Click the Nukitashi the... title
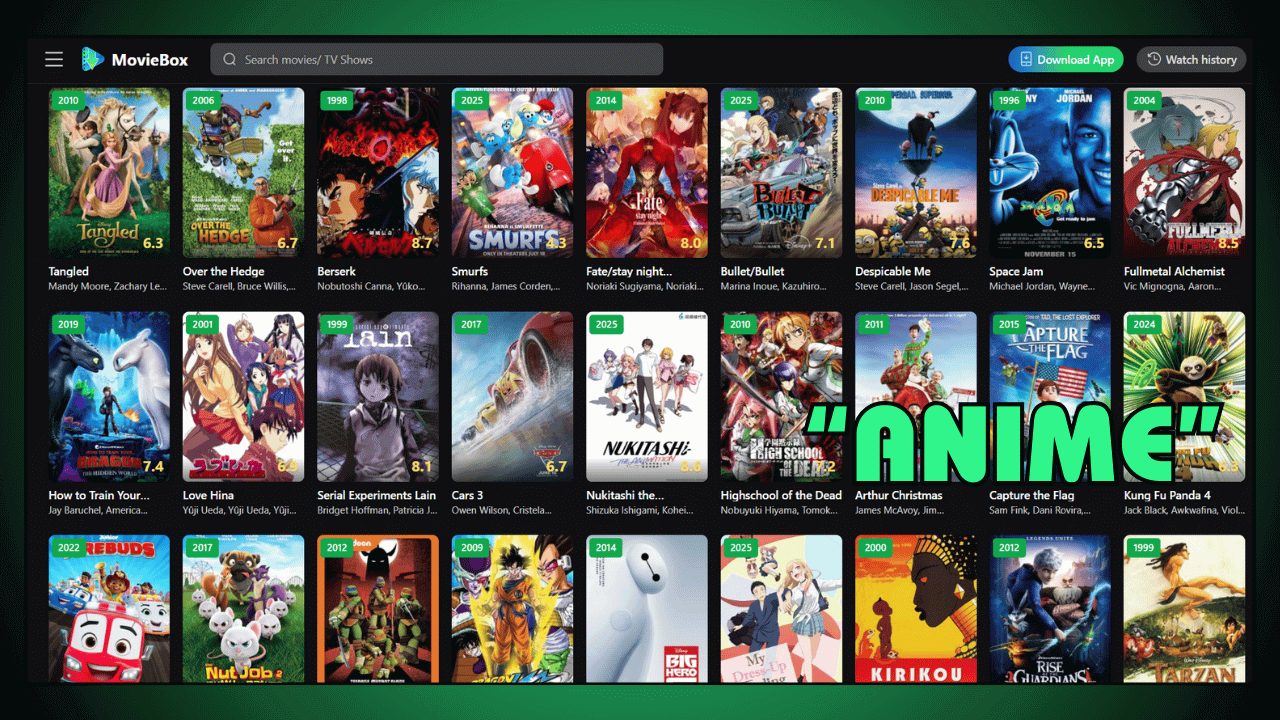This screenshot has width=1280, height=720. pyautogui.click(x=625, y=495)
